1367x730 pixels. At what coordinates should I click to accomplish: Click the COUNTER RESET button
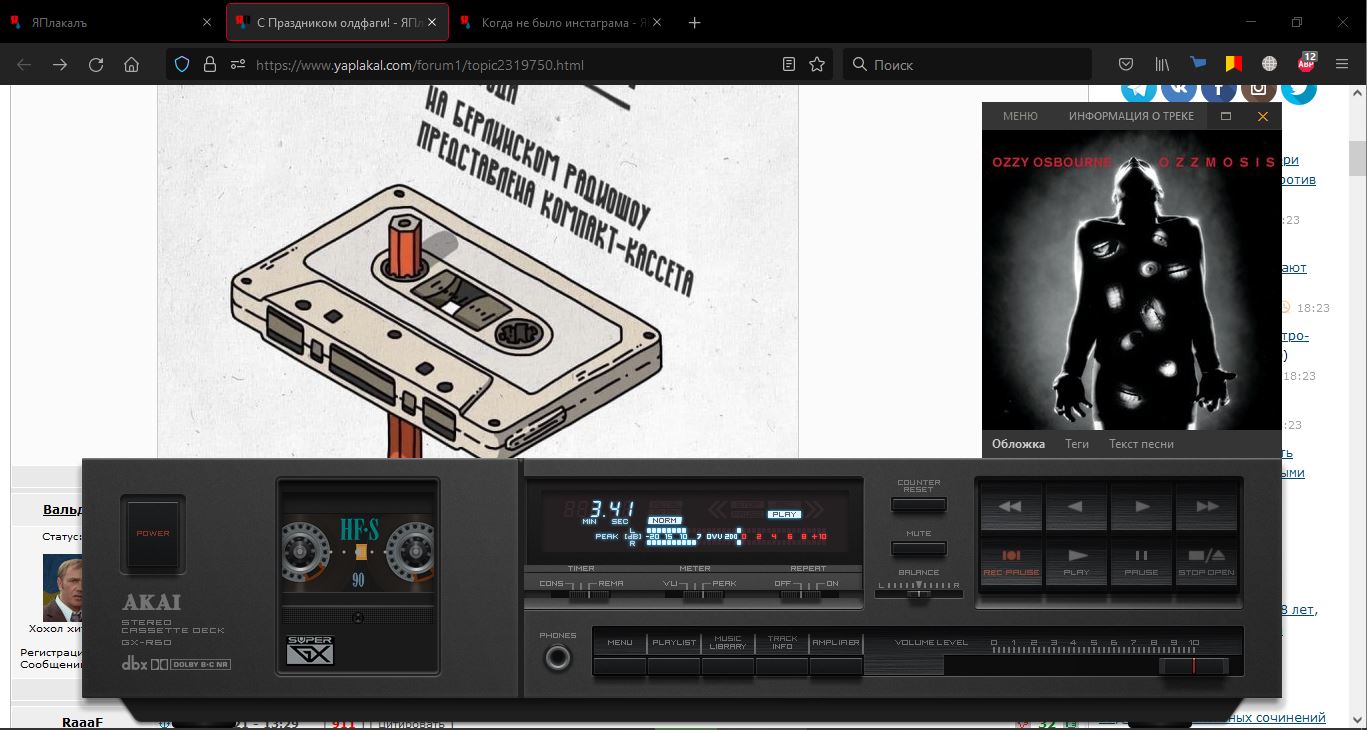pyautogui.click(x=919, y=504)
